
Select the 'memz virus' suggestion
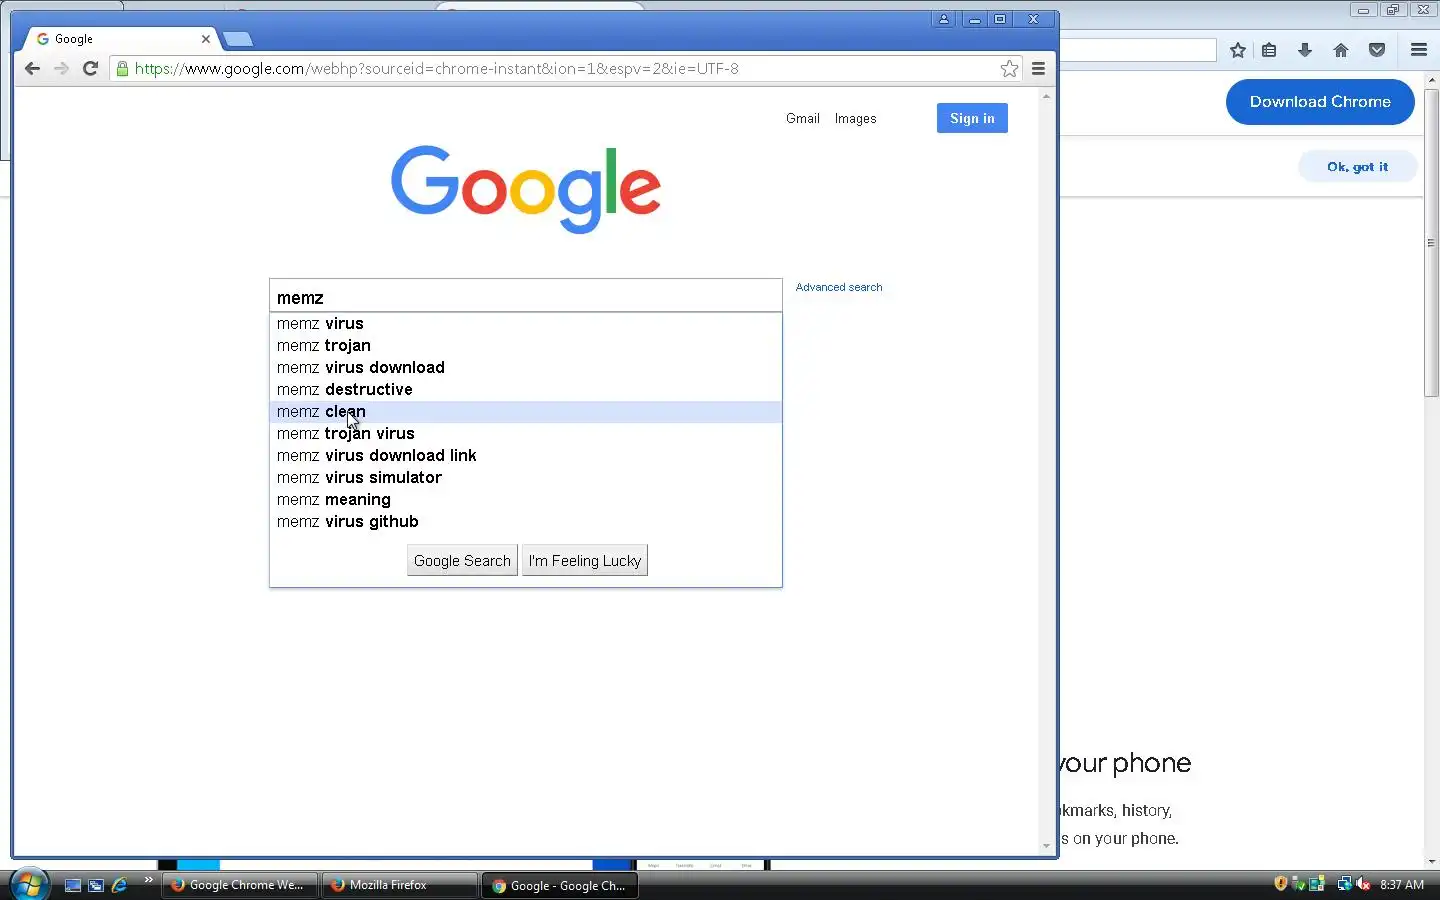[x=526, y=323]
